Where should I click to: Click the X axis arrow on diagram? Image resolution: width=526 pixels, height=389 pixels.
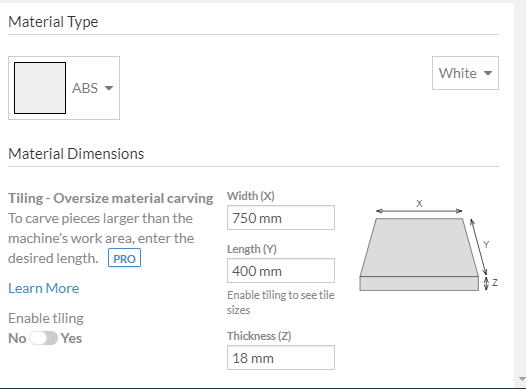[x=419, y=211]
